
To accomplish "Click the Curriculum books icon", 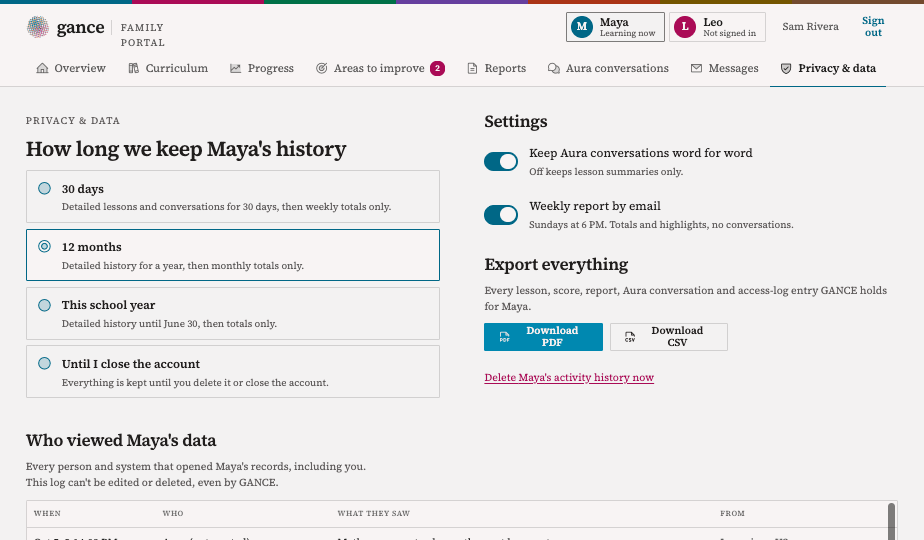I will [134, 68].
